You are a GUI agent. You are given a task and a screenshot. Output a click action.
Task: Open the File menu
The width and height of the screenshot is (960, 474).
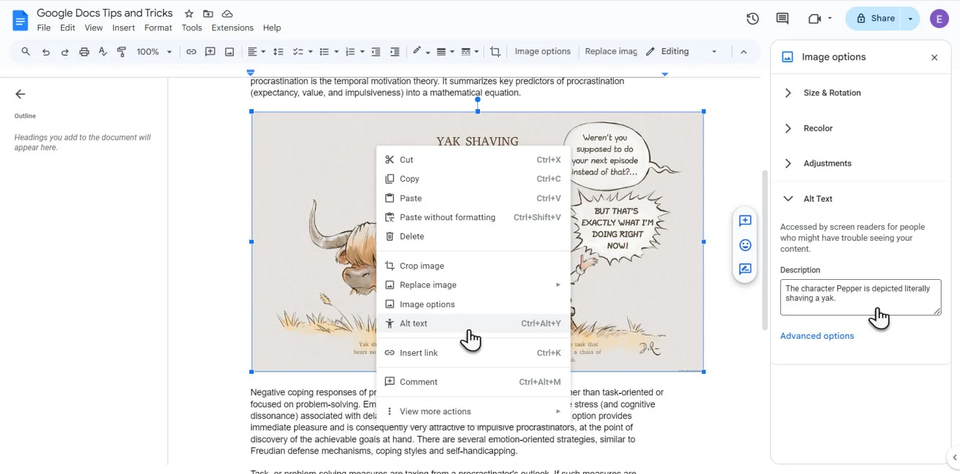[43, 28]
